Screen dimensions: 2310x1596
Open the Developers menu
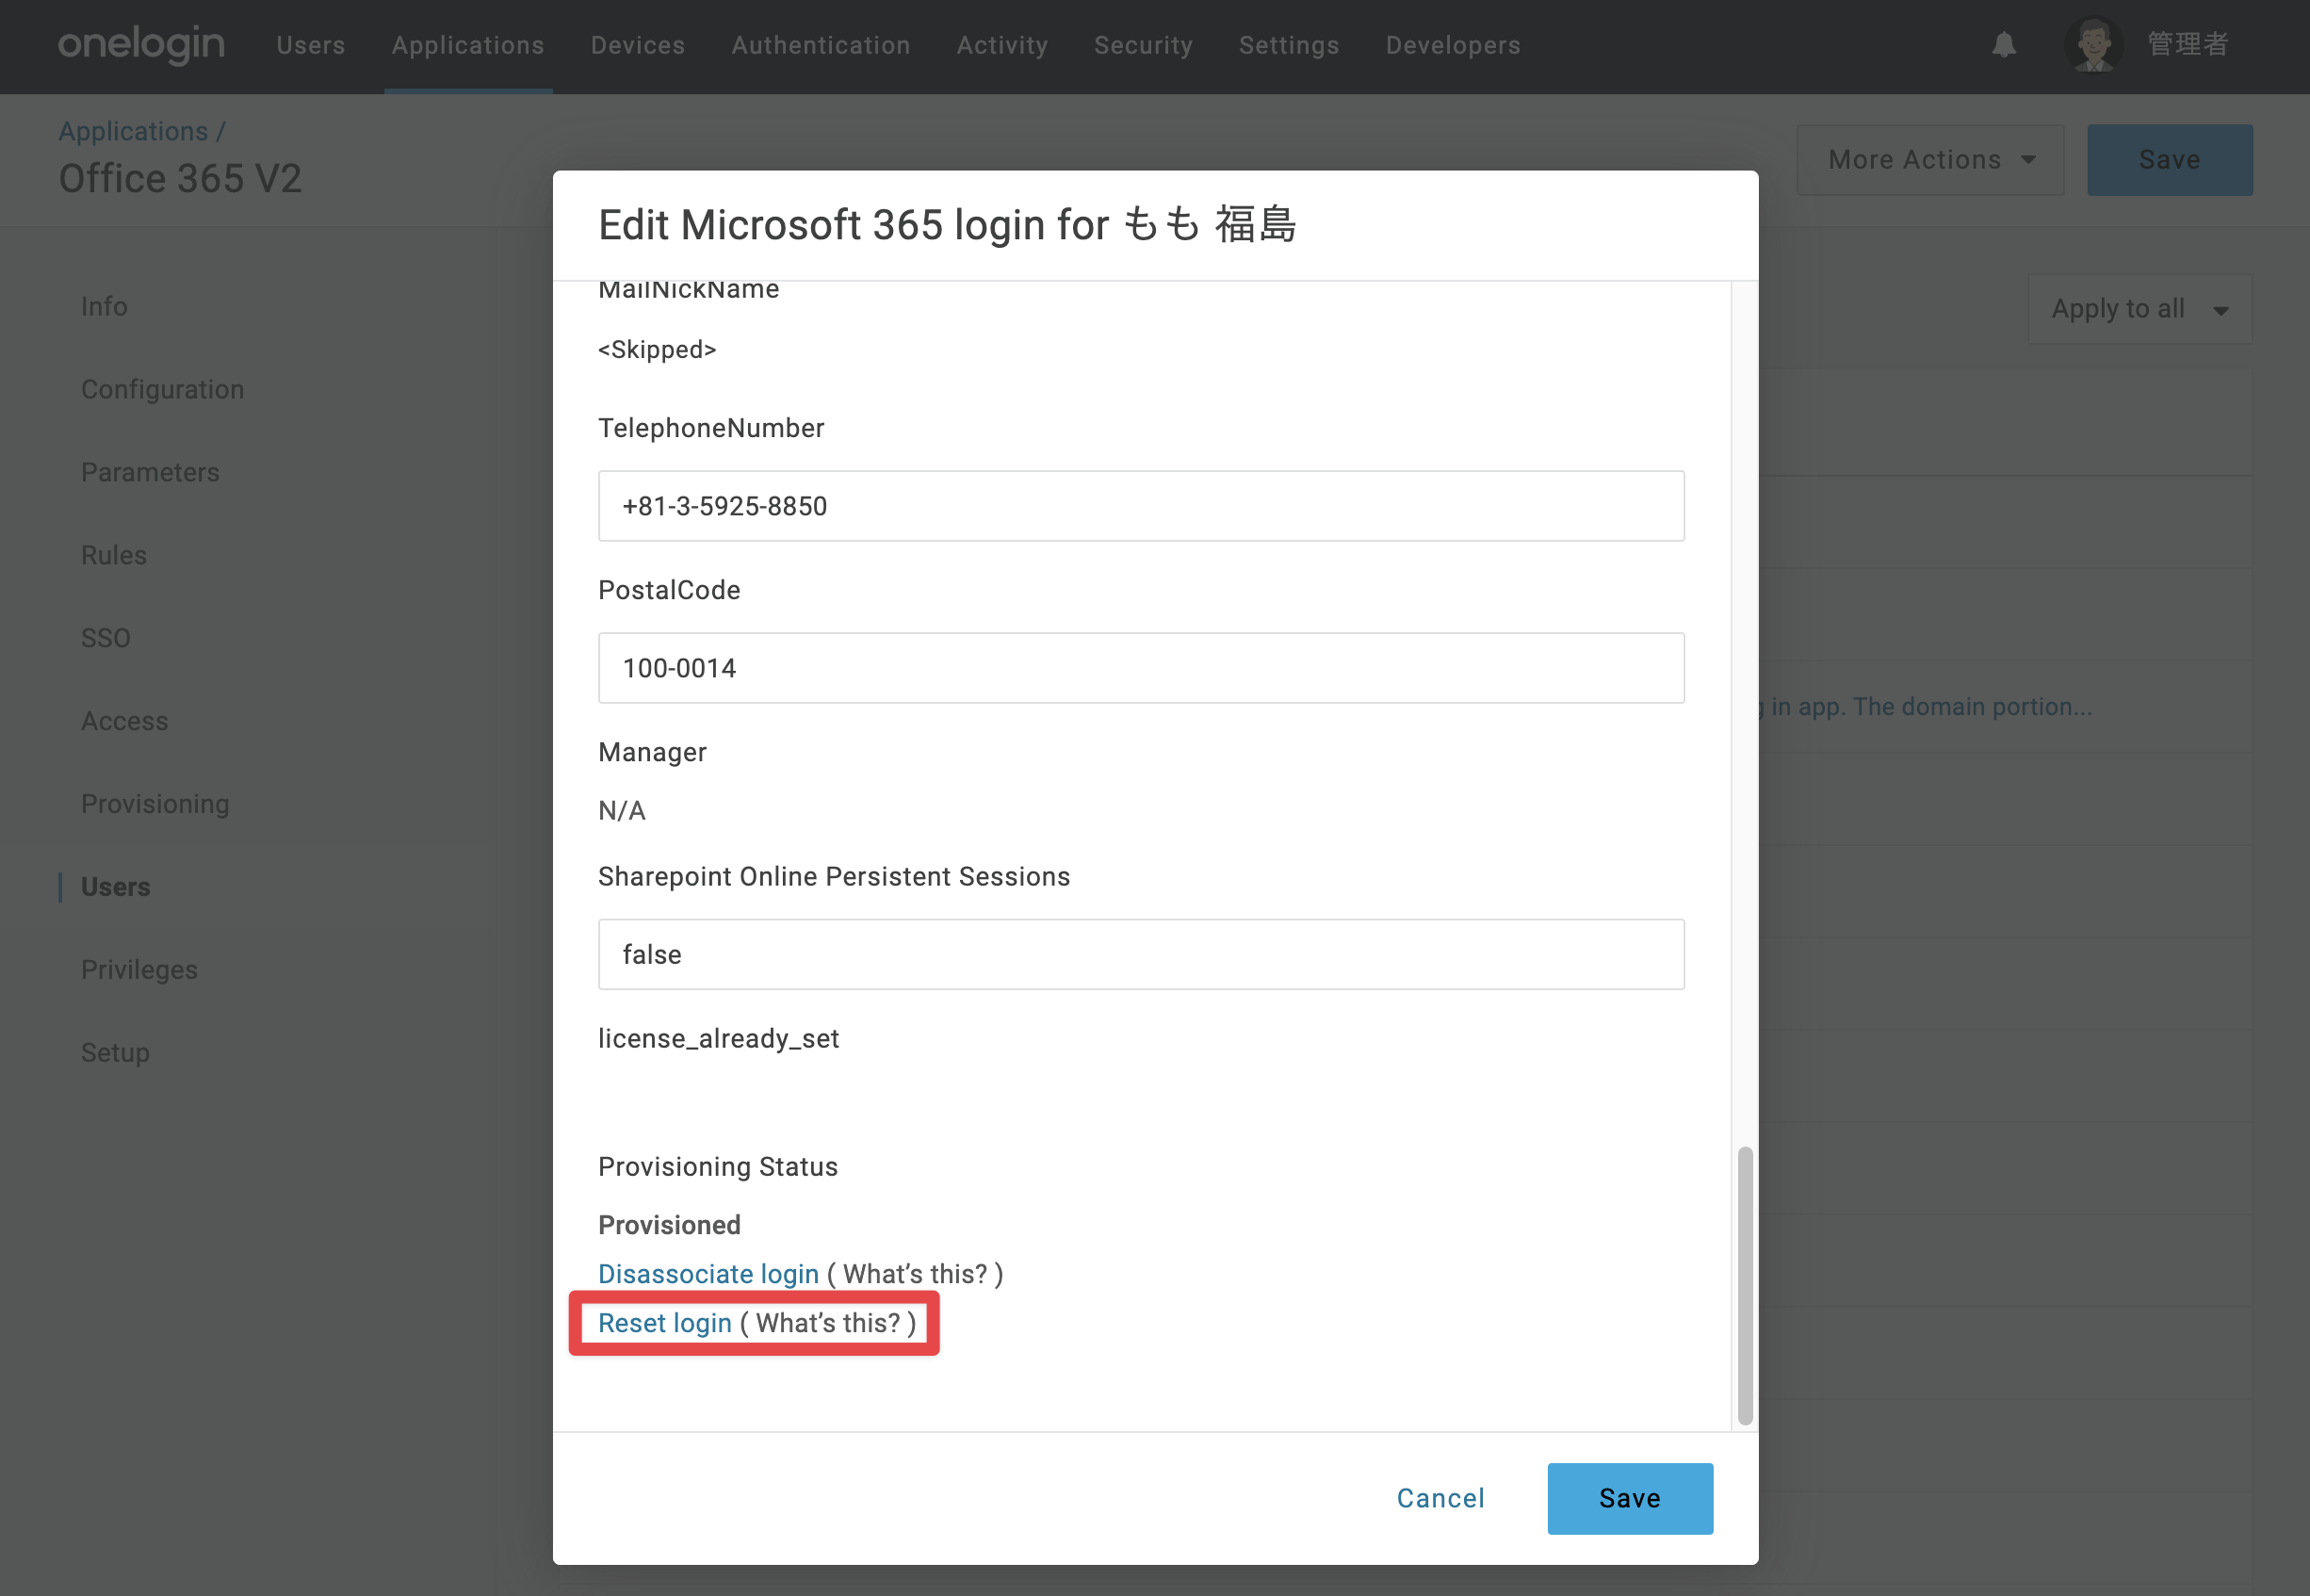[x=1453, y=45]
